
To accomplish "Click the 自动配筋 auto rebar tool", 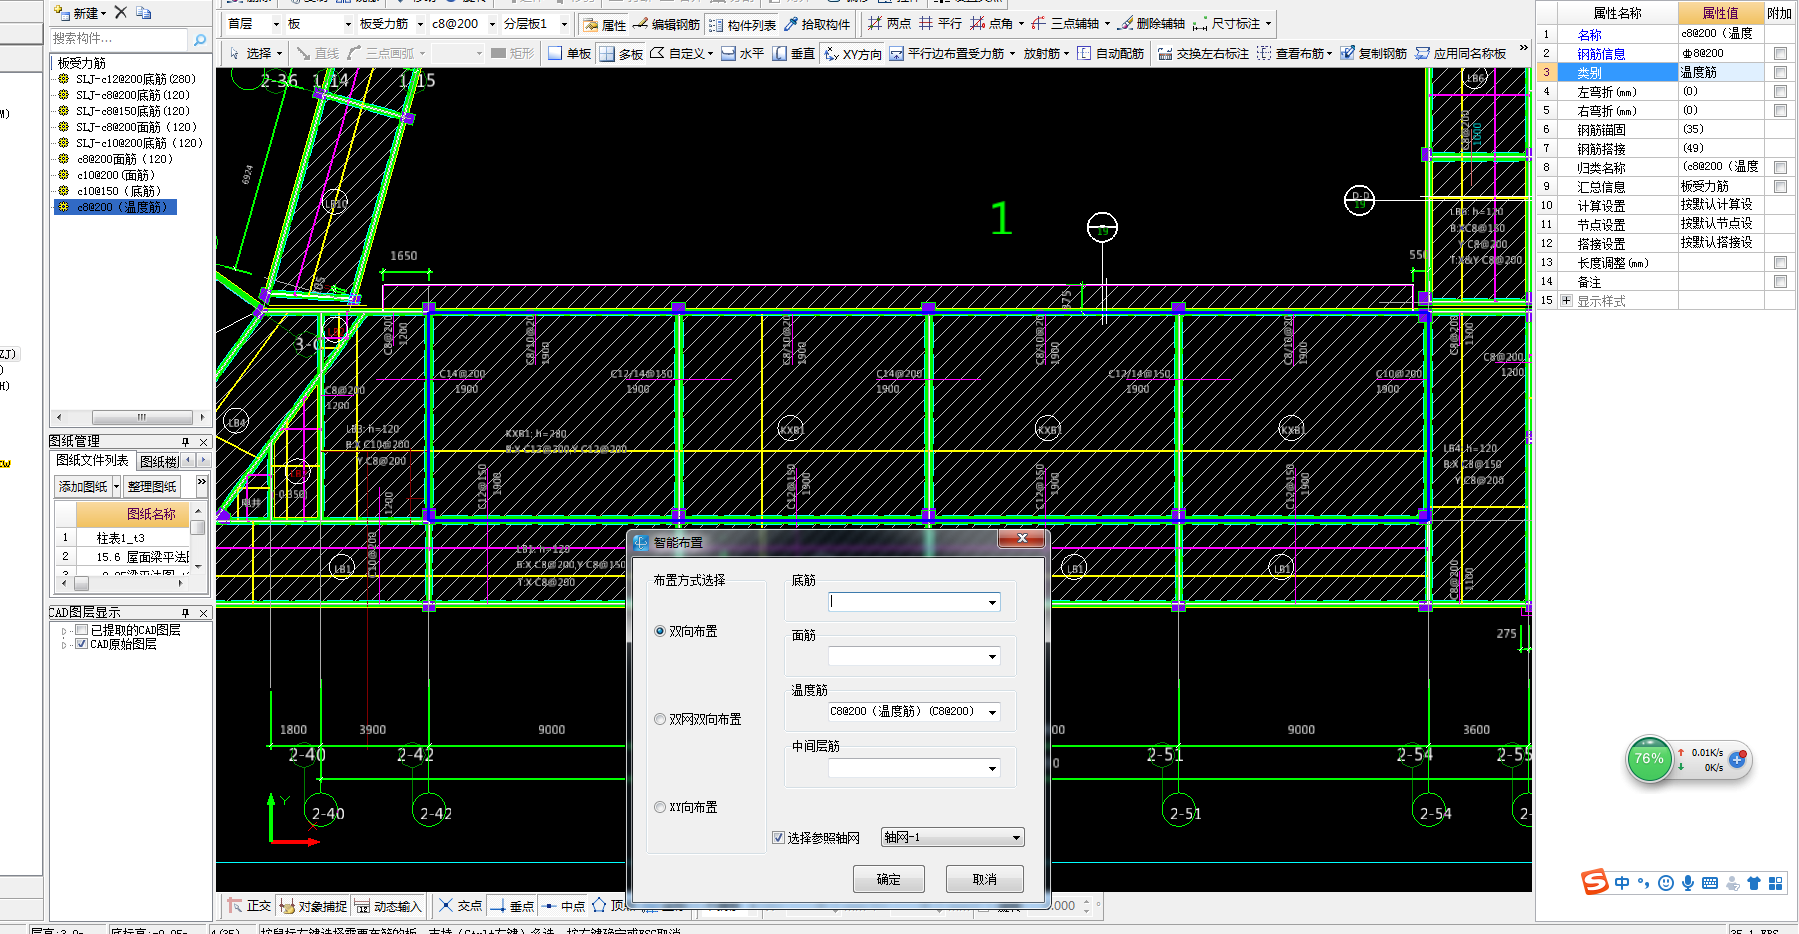I will pyautogui.click(x=1110, y=53).
